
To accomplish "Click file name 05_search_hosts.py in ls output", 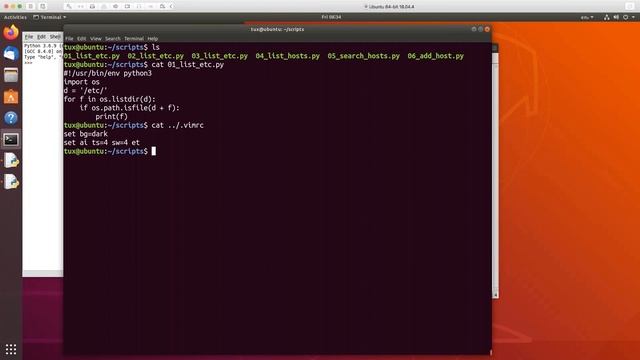I will point(364,56).
